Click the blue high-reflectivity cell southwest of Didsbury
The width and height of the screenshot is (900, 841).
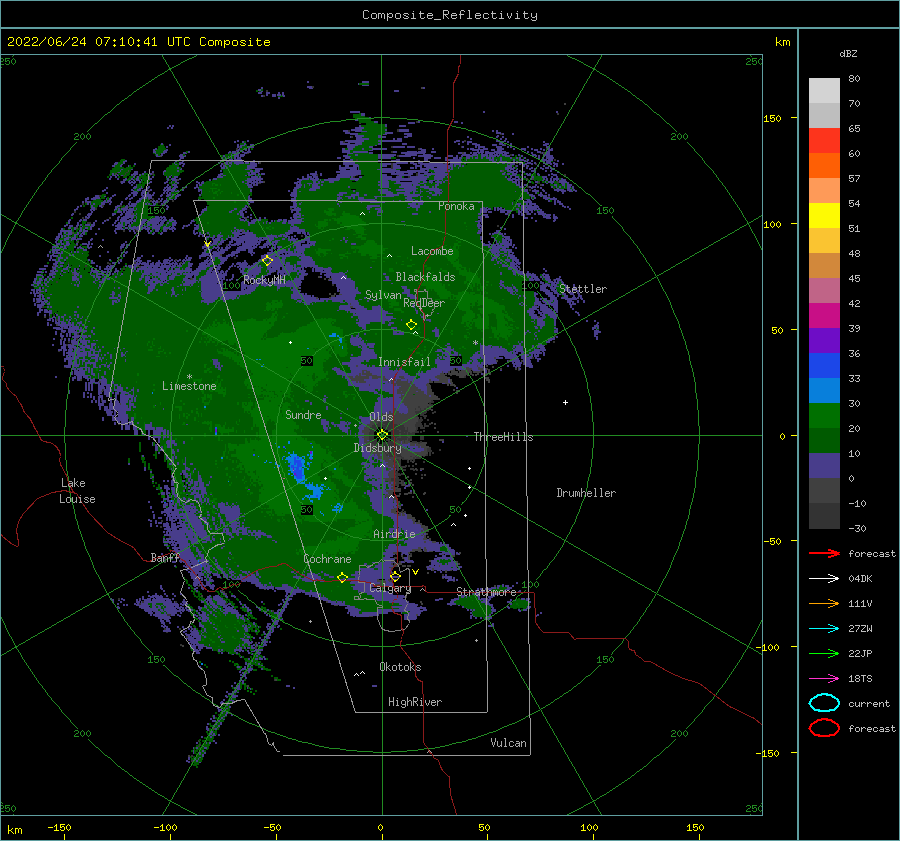coord(297,466)
